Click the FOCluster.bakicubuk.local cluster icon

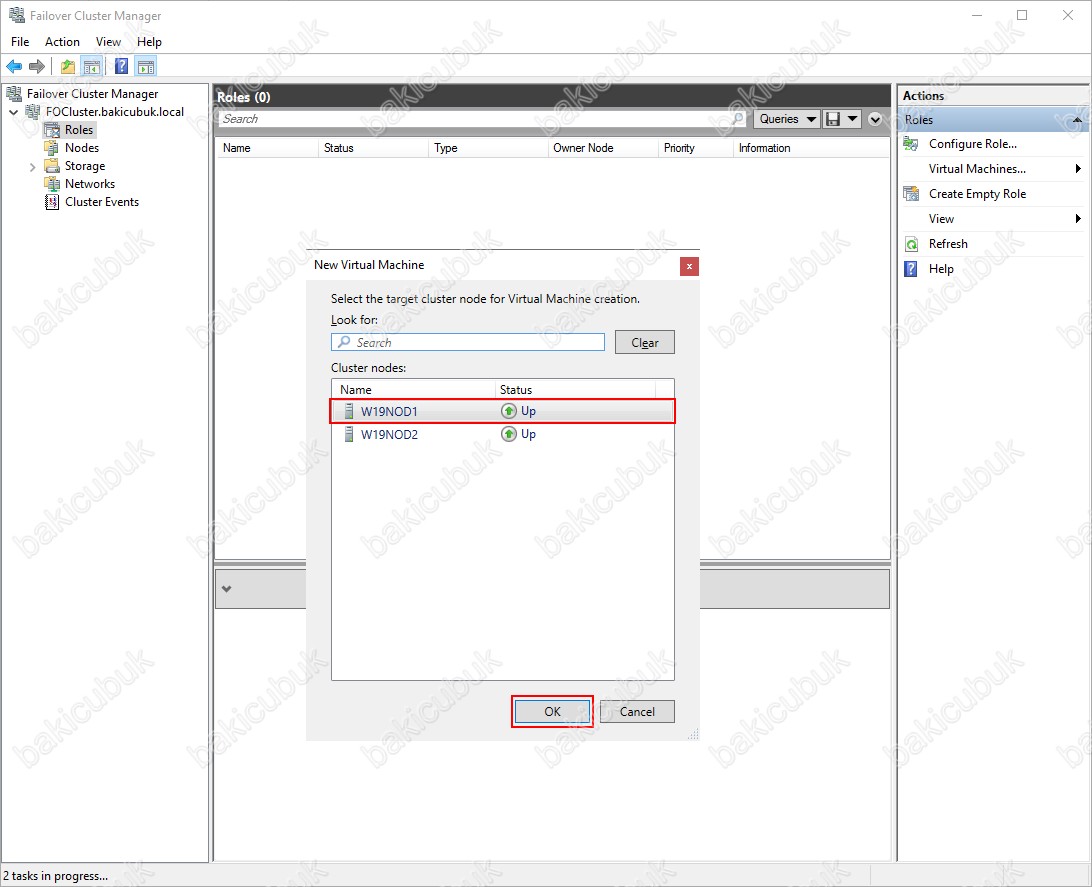coord(33,111)
